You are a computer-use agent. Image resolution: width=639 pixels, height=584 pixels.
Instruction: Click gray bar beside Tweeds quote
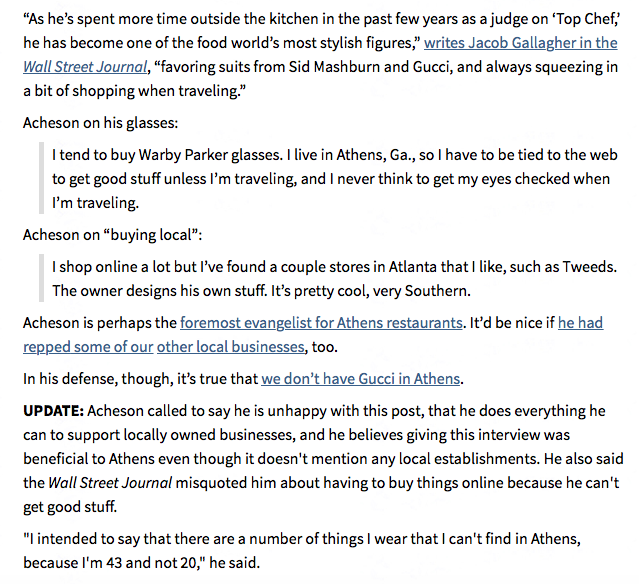(x=41, y=278)
